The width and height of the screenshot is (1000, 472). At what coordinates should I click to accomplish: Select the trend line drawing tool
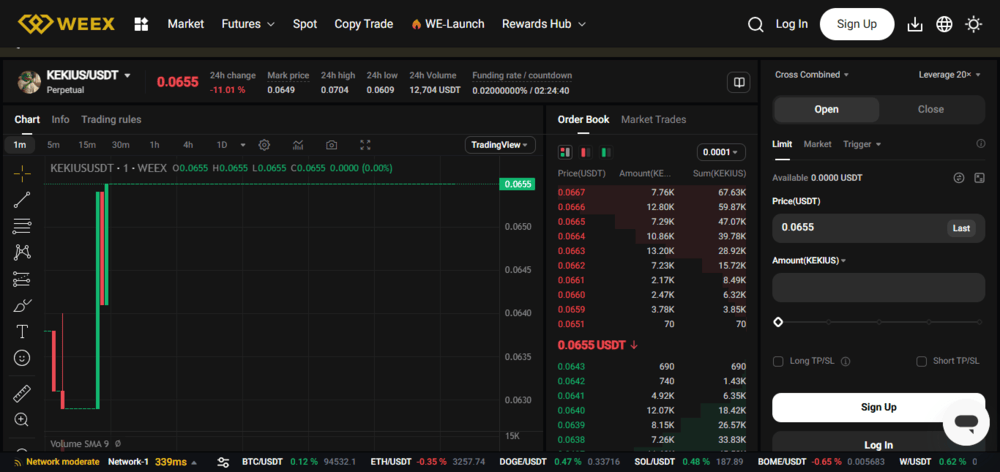(x=22, y=200)
